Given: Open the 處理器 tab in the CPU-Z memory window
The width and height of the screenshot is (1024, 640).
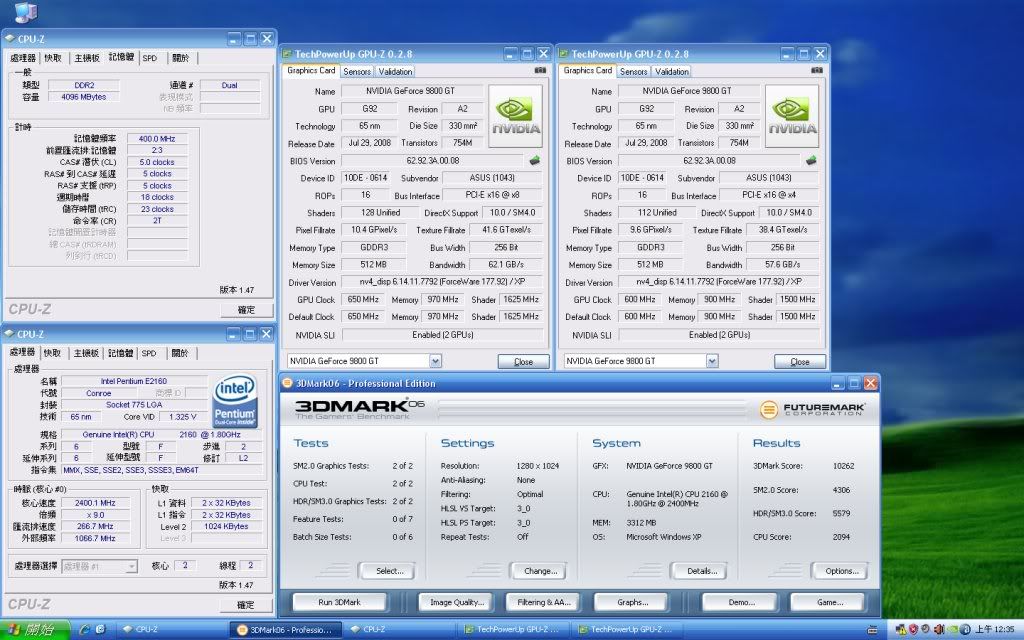Looking at the screenshot, I should coord(23,58).
